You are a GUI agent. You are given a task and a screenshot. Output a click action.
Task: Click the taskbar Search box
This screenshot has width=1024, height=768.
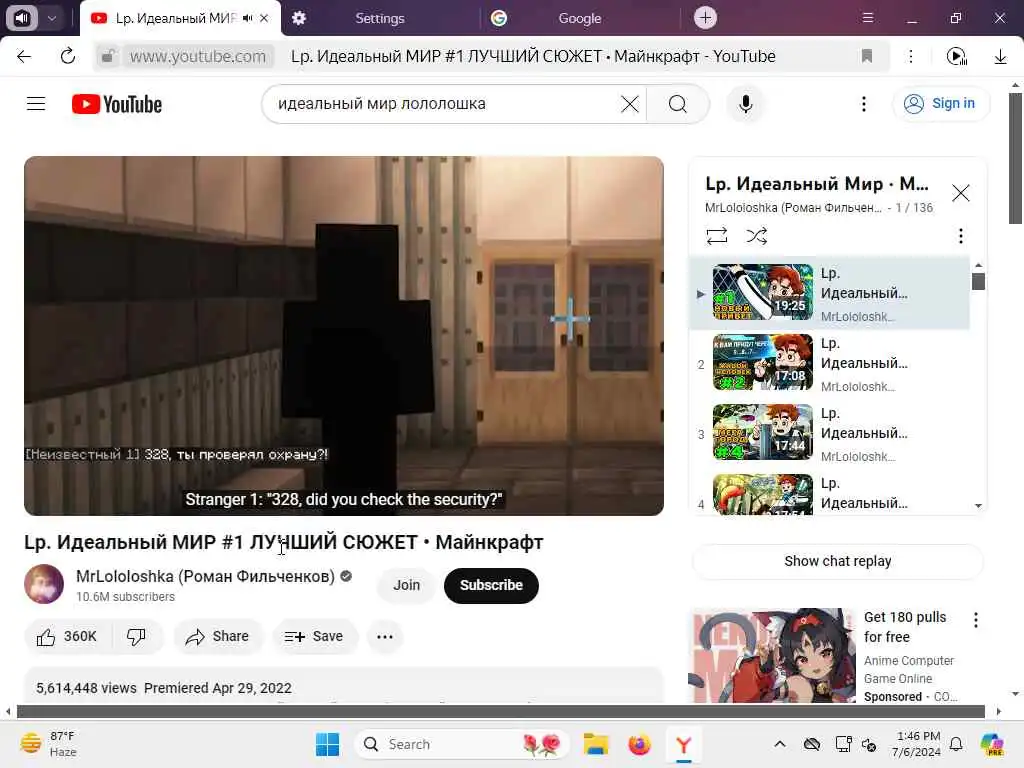tap(462, 744)
